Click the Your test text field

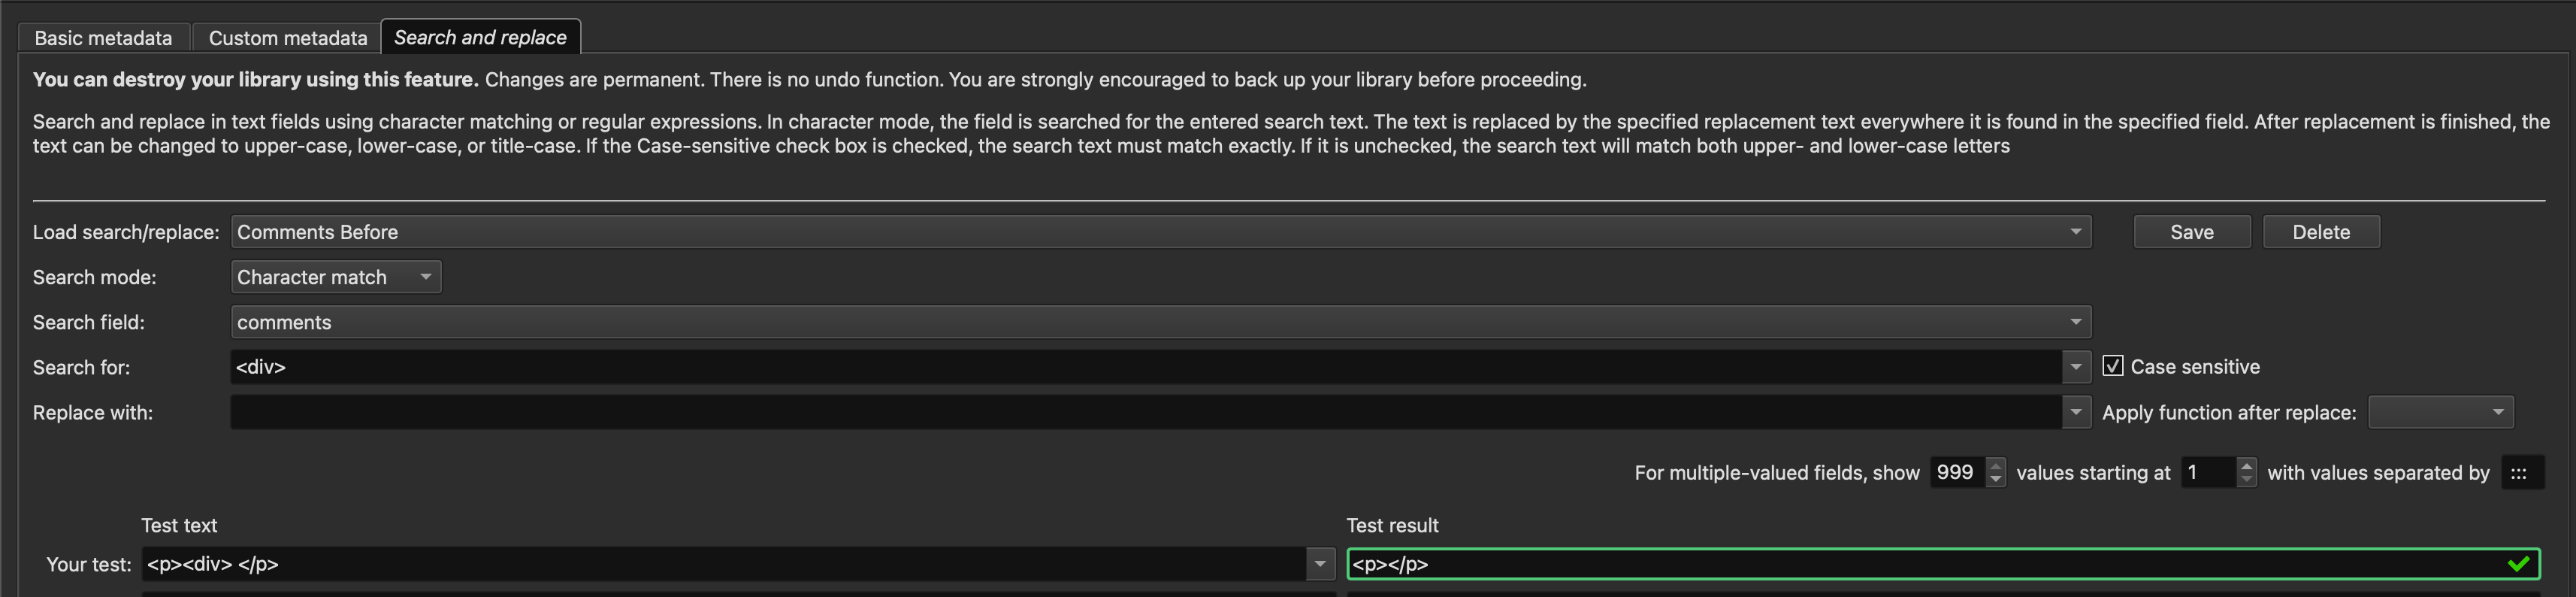pyautogui.click(x=720, y=564)
